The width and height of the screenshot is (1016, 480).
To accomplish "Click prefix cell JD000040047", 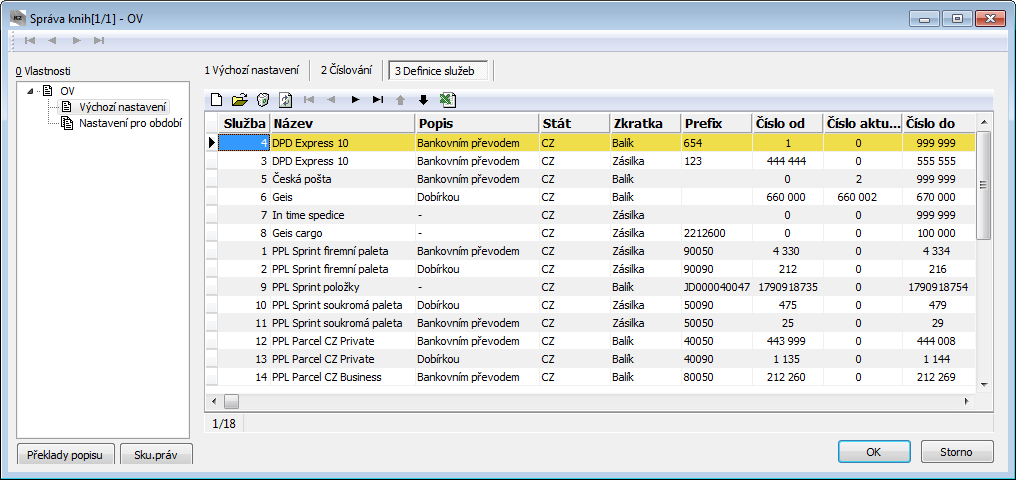I will pyautogui.click(x=717, y=286).
